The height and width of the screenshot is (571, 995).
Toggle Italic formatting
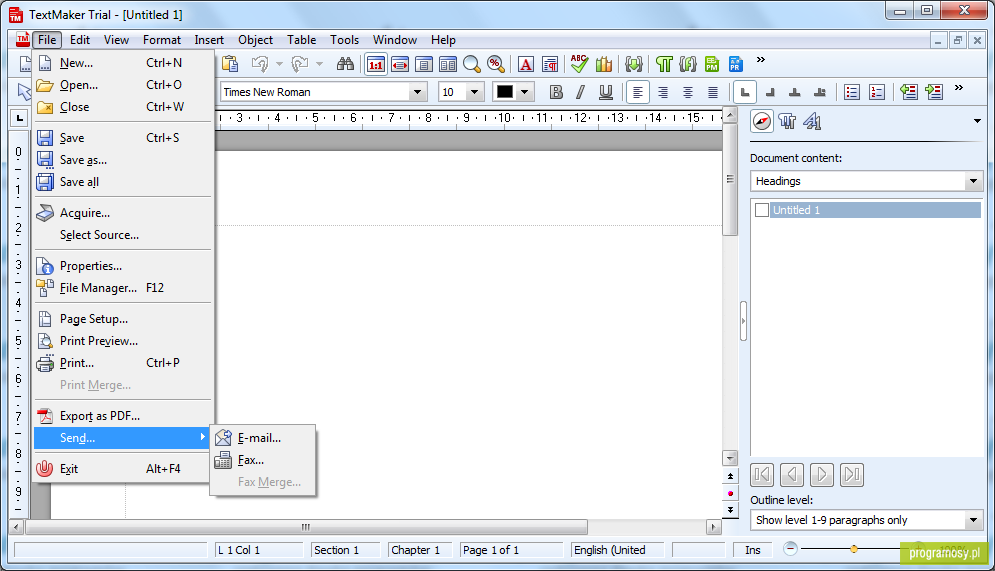click(x=580, y=93)
